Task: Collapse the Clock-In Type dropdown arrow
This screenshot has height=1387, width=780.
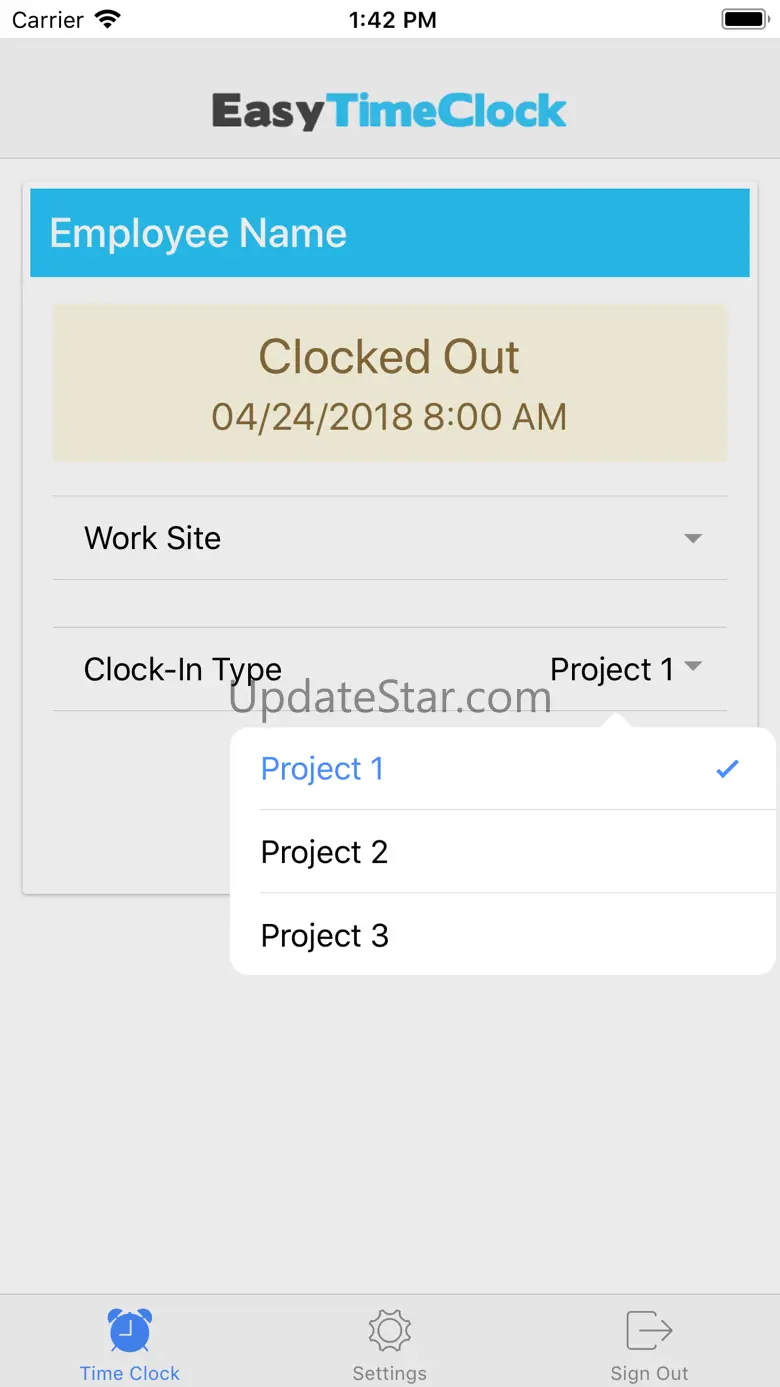Action: 693,666
